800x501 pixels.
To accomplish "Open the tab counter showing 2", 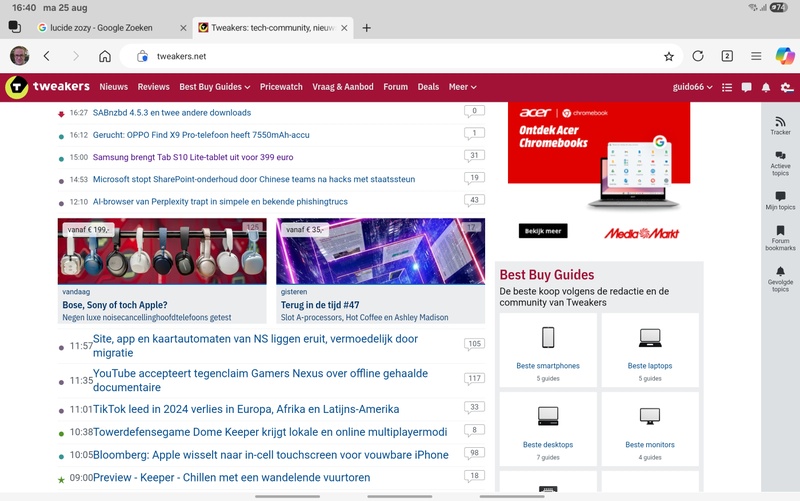I will click(727, 56).
